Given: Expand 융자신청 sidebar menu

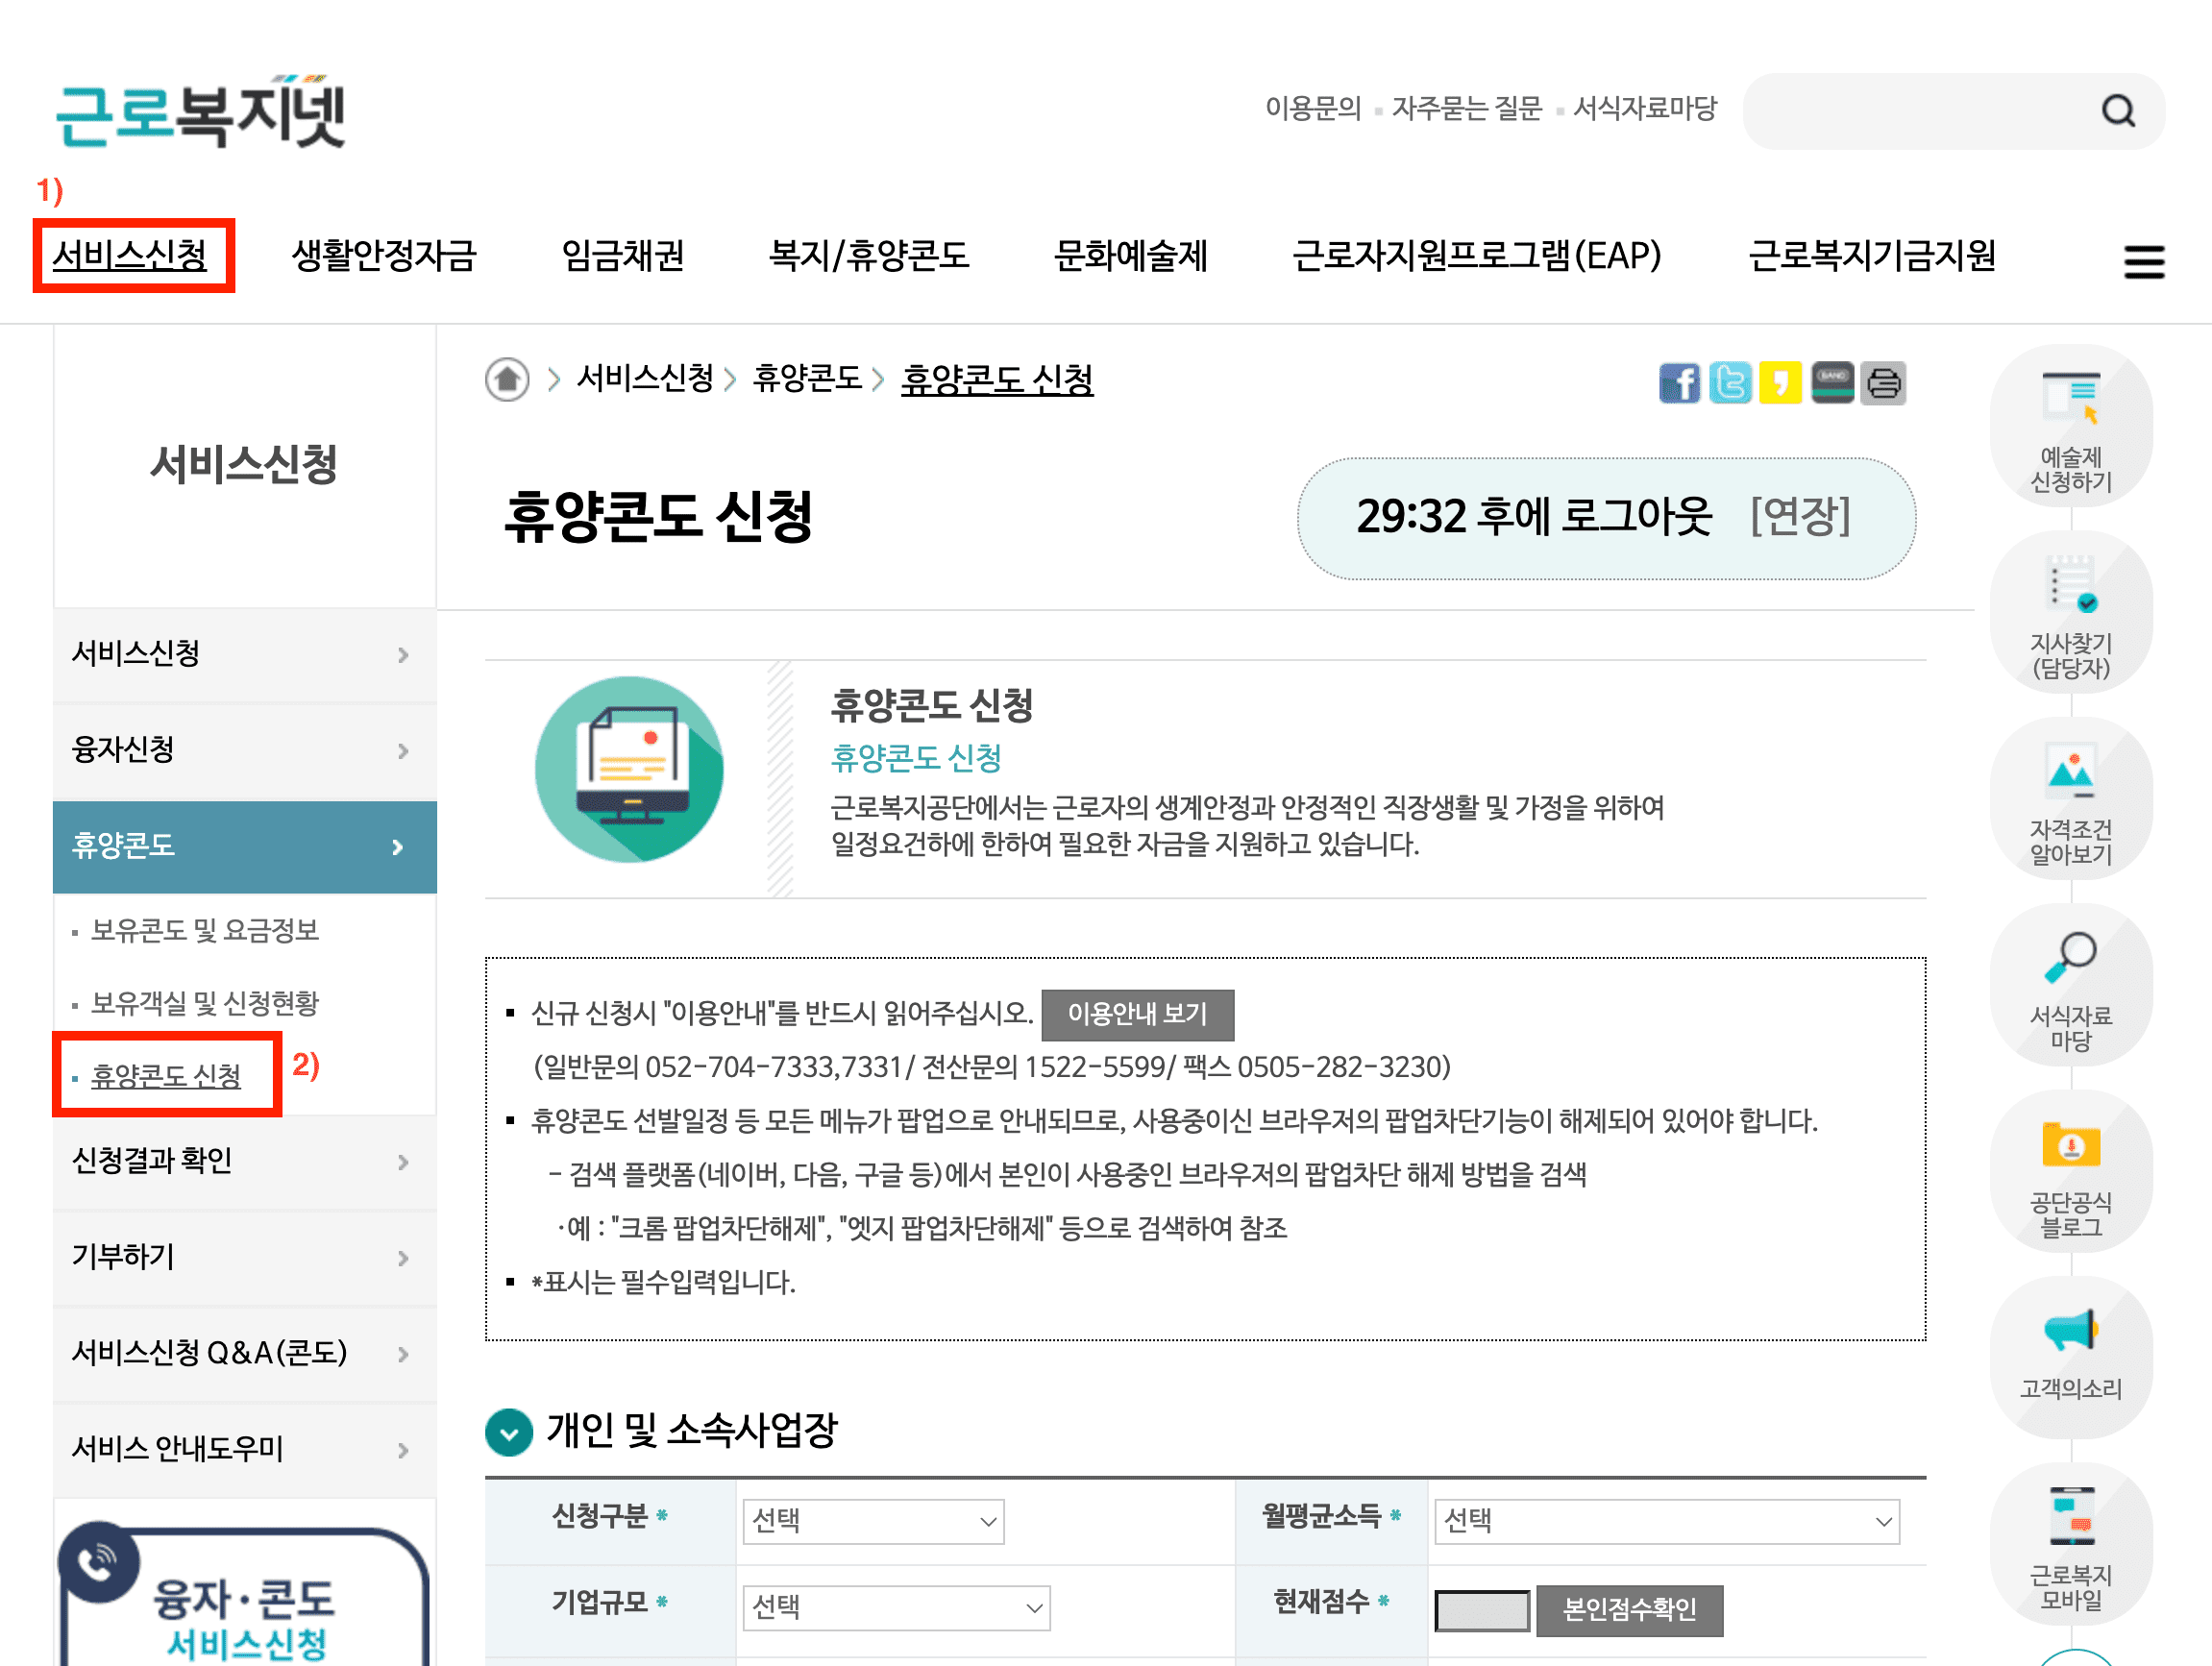Looking at the screenshot, I should coord(244,750).
